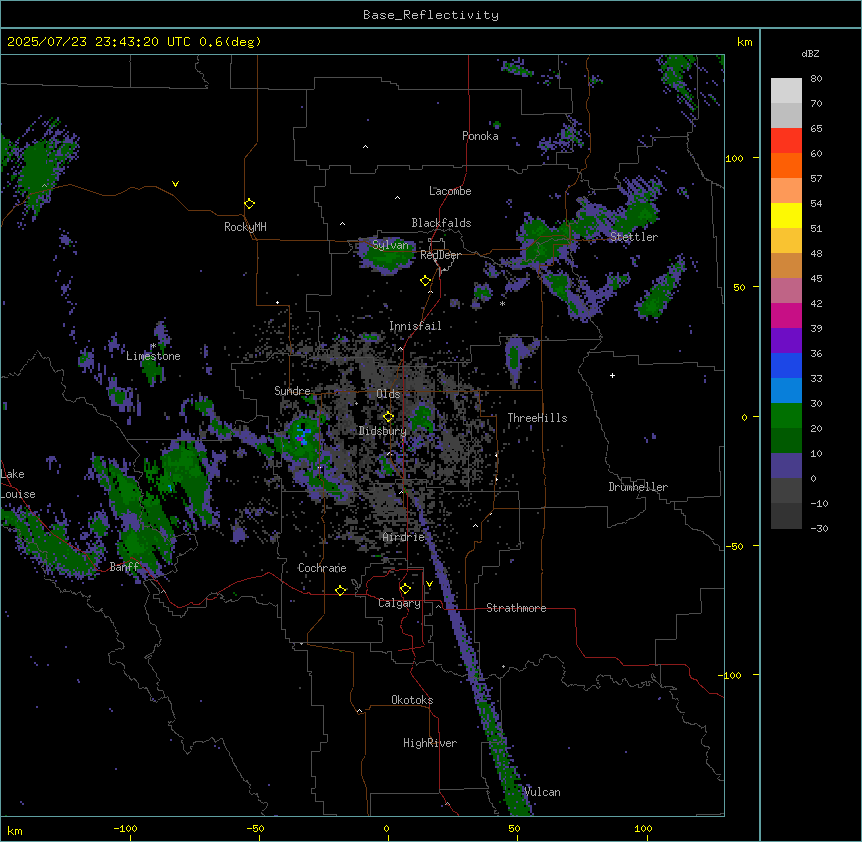Click the ThreeHills label

[537, 418]
